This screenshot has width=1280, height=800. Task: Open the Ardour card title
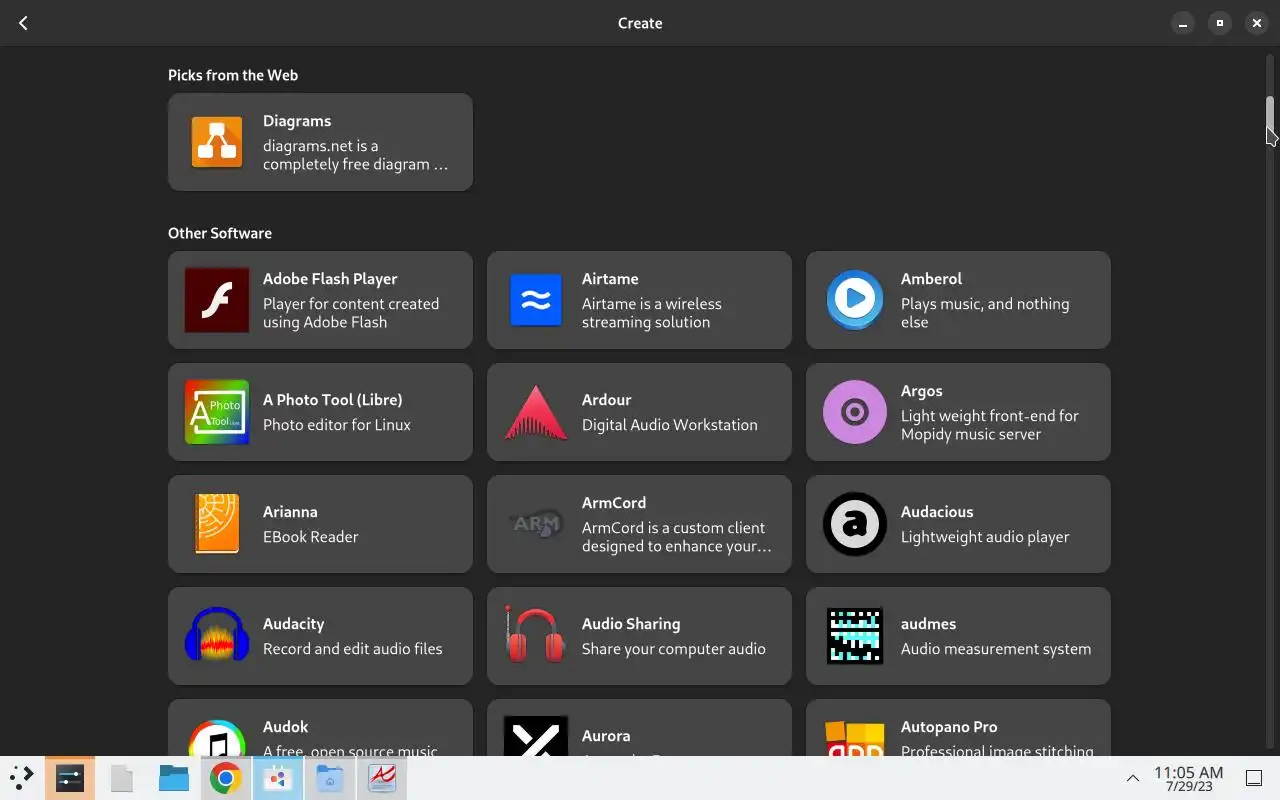pyautogui.click(x=606, y=400)
